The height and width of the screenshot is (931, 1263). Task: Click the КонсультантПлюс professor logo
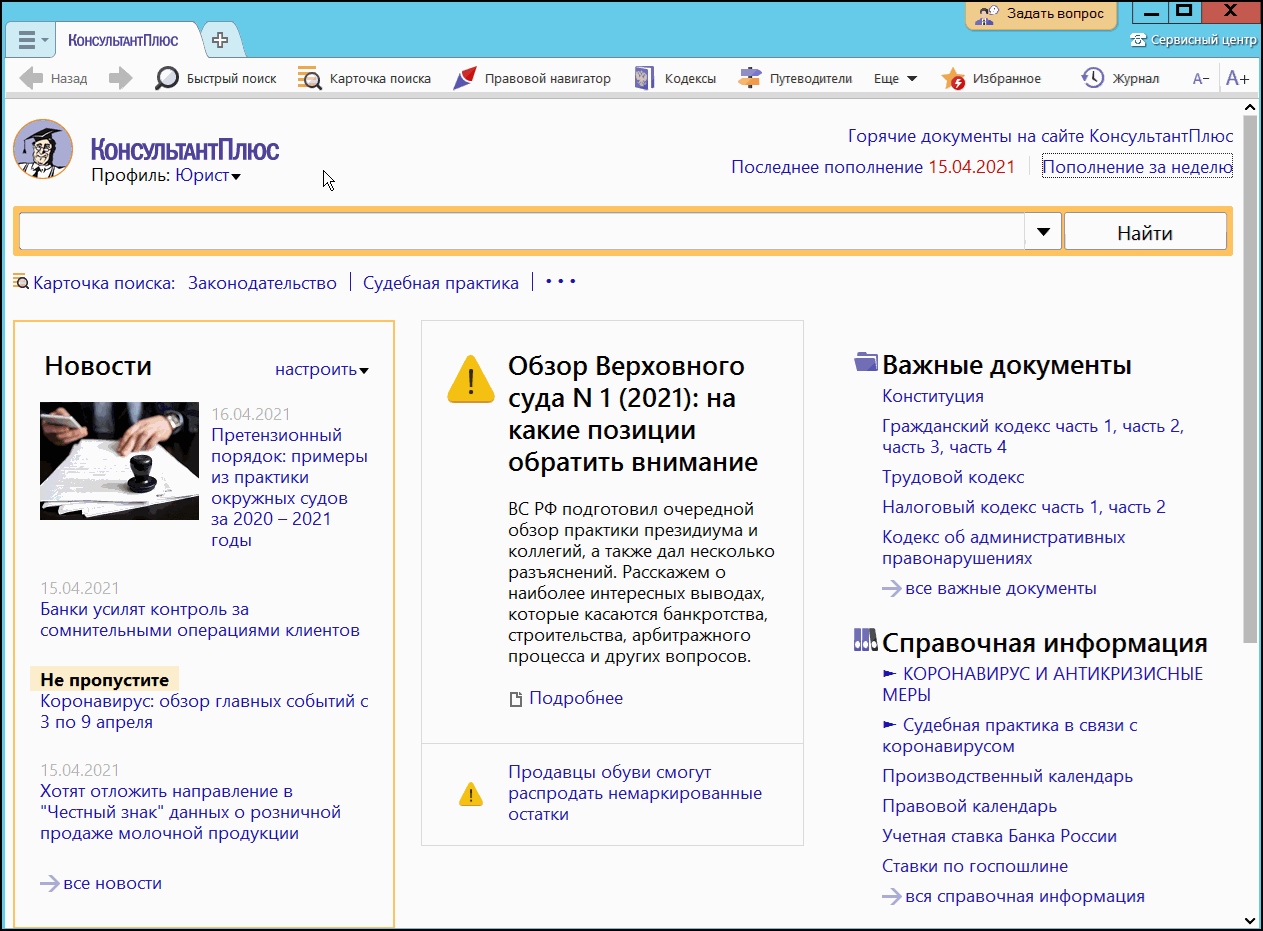point(43,149)
